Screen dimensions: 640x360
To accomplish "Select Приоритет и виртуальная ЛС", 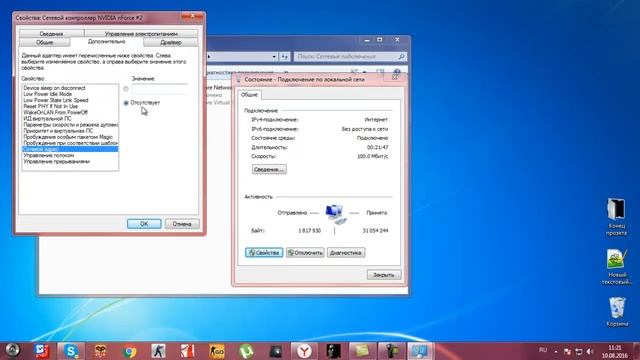I will tap(70, 131).
